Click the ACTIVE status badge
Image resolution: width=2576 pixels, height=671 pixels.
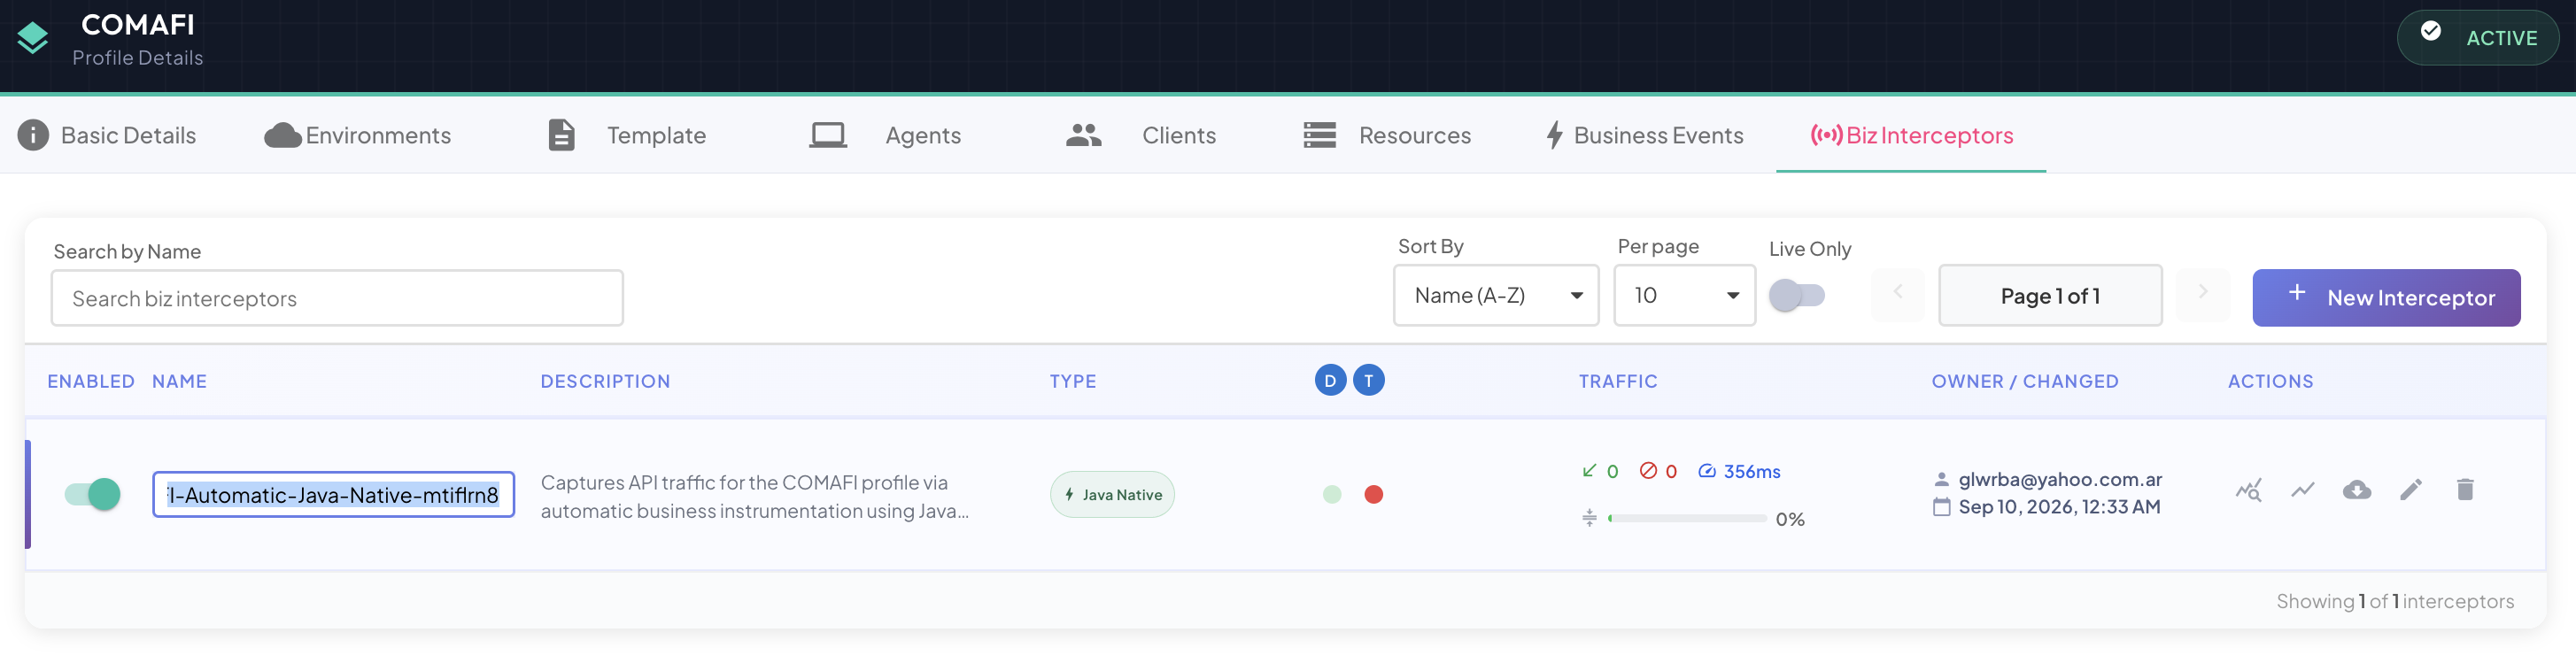click(2477, 38)
